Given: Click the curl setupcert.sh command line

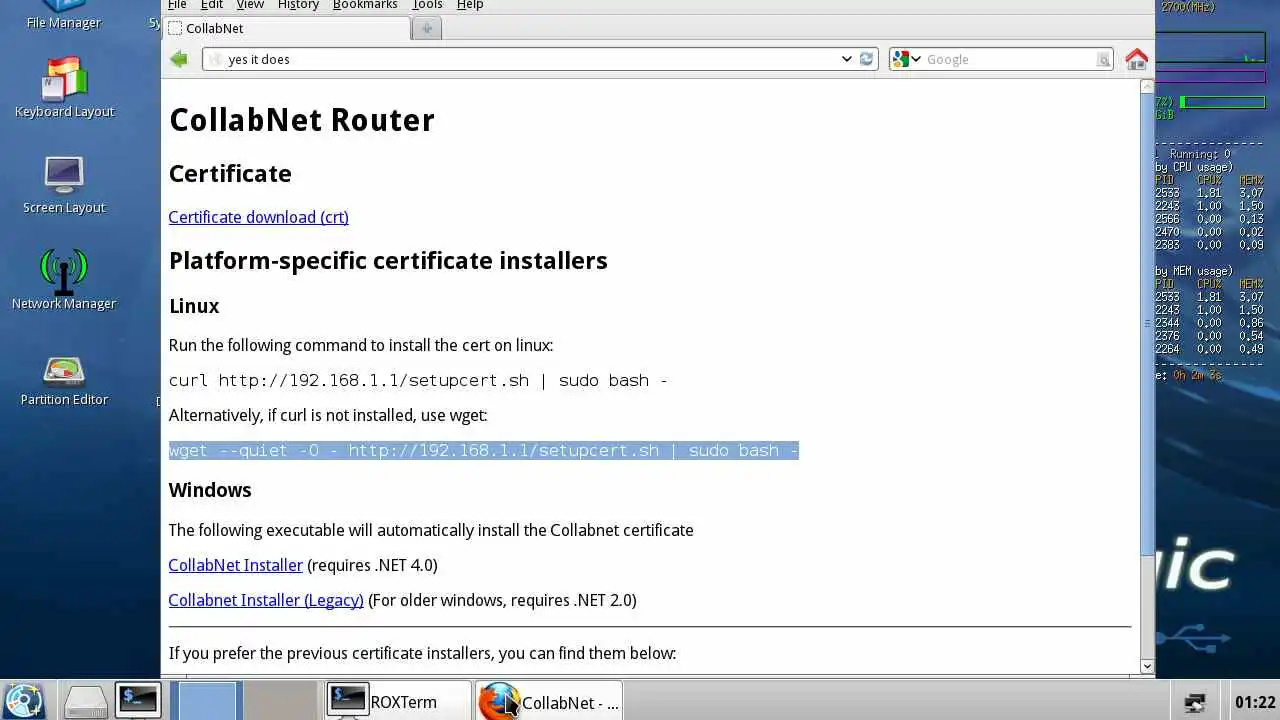Looking at the screenshot, I should point(418,380).
